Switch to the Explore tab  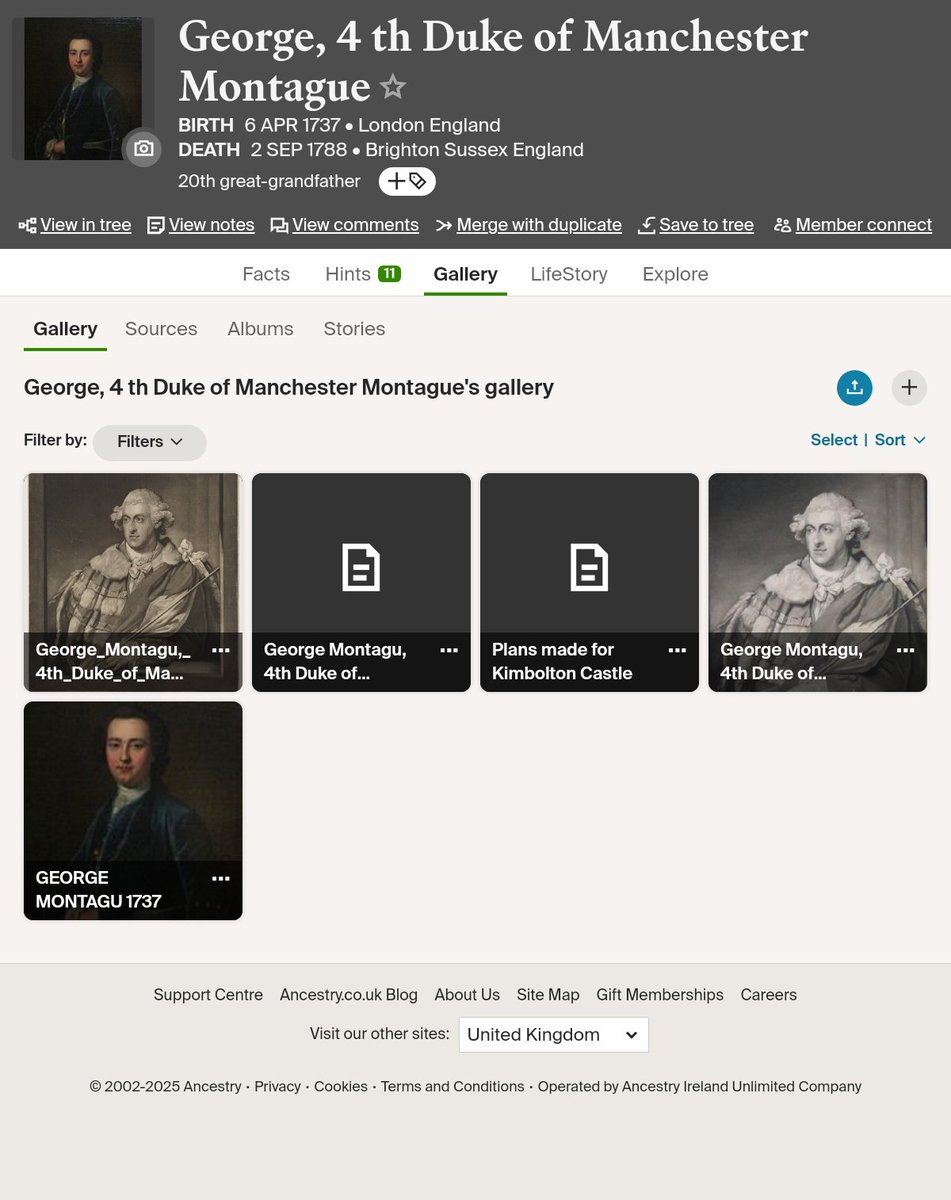(x=675, y=274)
